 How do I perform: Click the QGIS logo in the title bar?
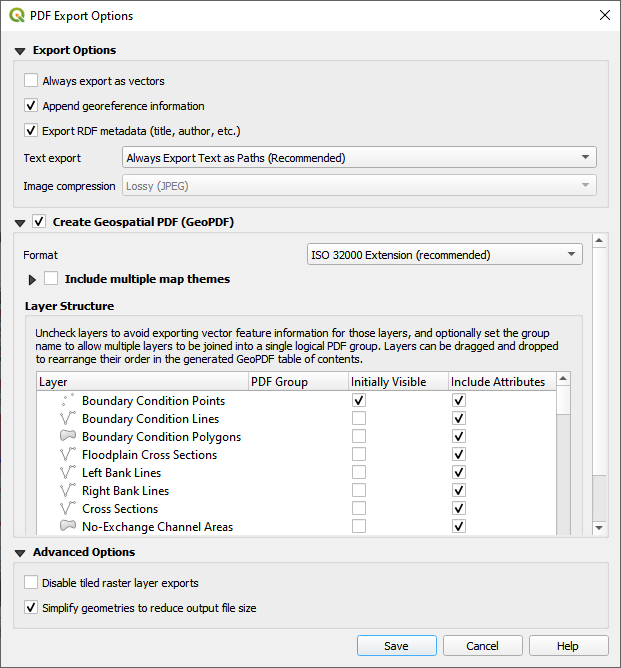(16, 15)
